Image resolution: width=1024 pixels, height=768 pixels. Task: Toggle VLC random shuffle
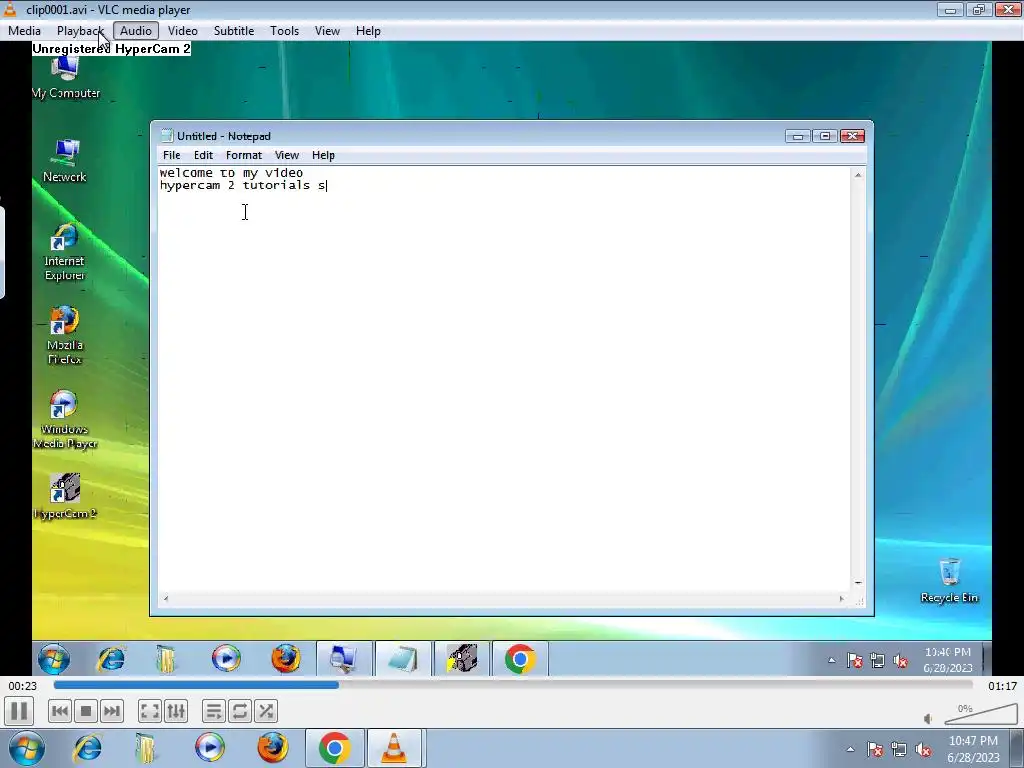[x=266, y=711]
